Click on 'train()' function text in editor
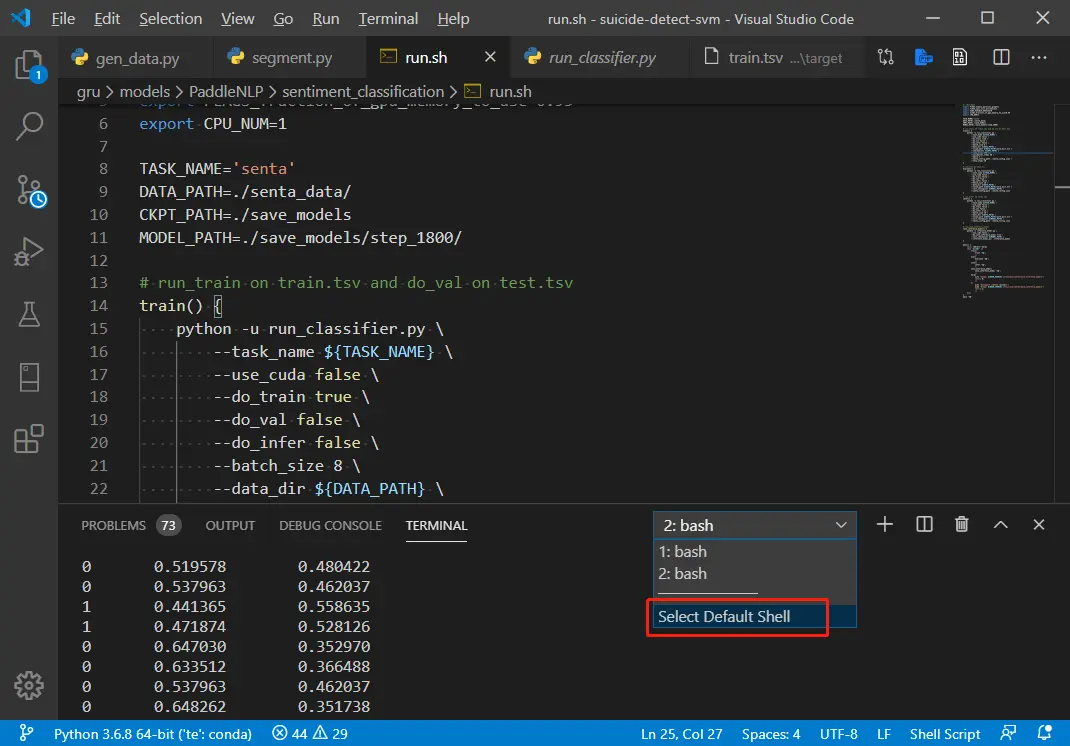The image size is (1070, 746). coord(171,306)
